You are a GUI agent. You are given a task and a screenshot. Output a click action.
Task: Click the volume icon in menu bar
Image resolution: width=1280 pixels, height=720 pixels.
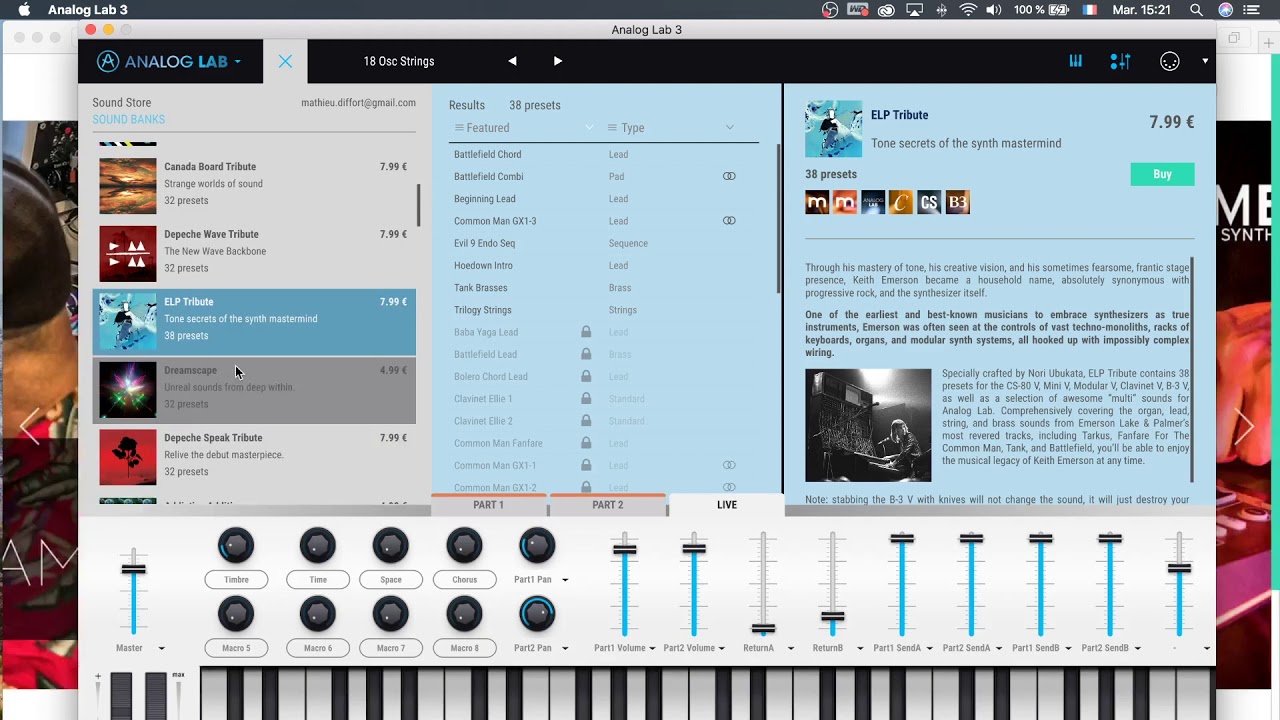994,10
